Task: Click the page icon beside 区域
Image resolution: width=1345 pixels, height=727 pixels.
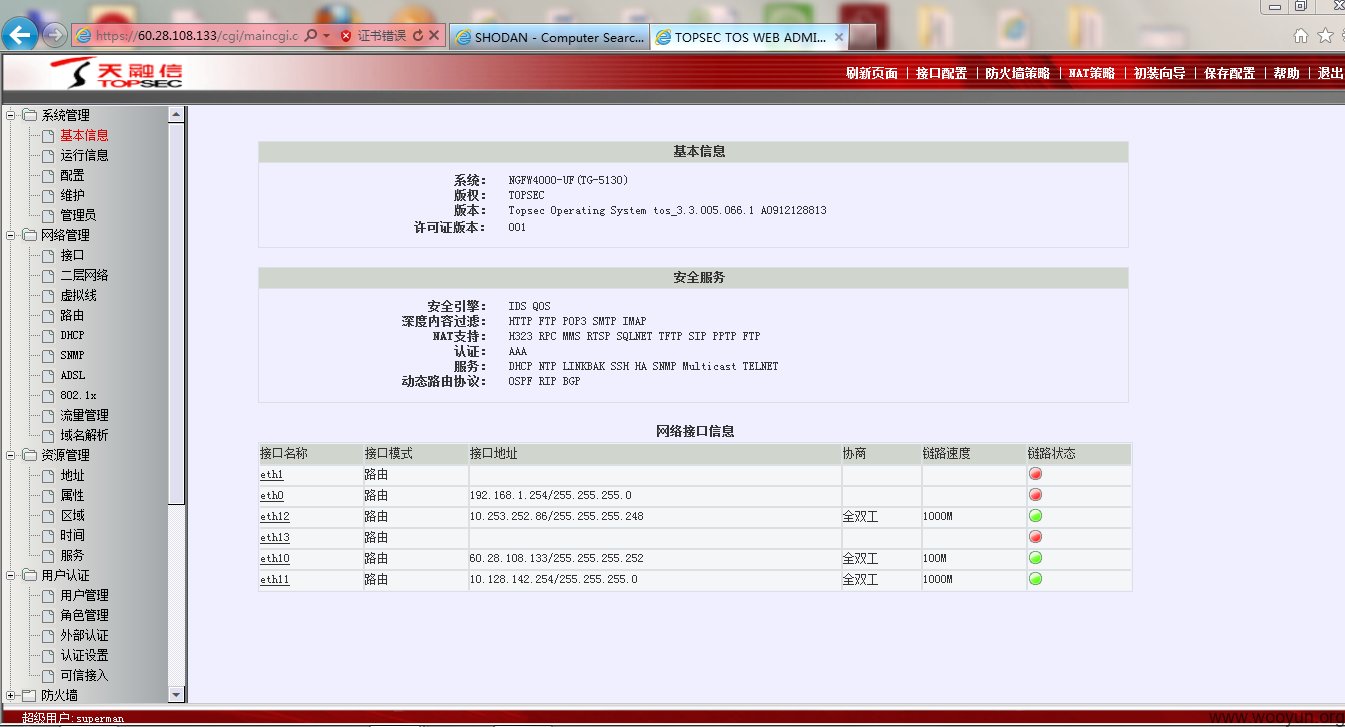Action: [x=48, y=515]
